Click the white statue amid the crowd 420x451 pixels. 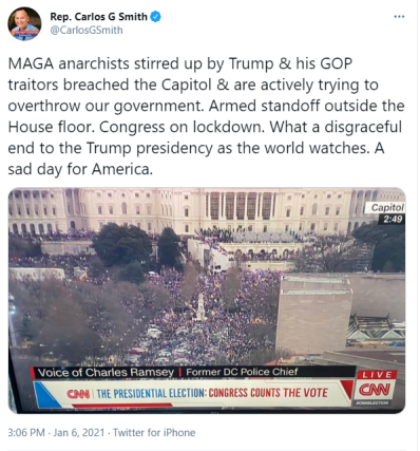coord(201,307)
